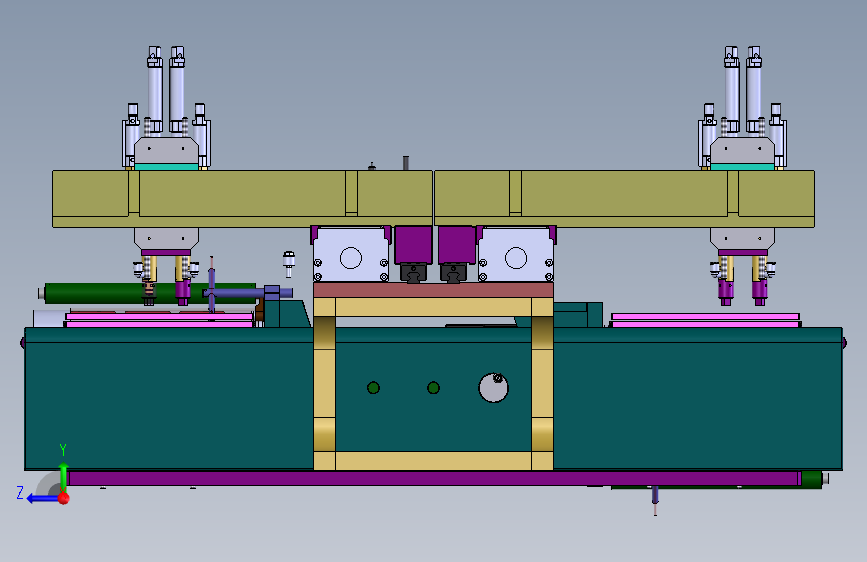Select the right white motor block under the beam

(516, 254)
